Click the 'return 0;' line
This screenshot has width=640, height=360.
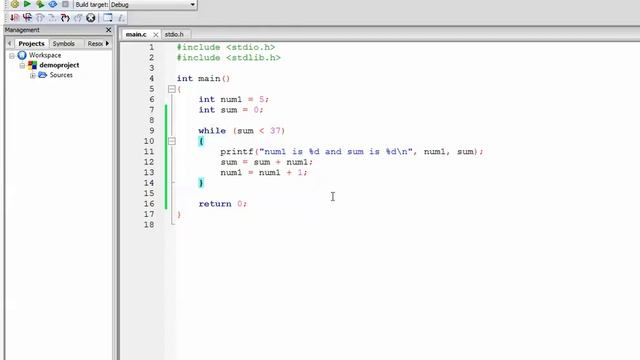coord(223,204)
